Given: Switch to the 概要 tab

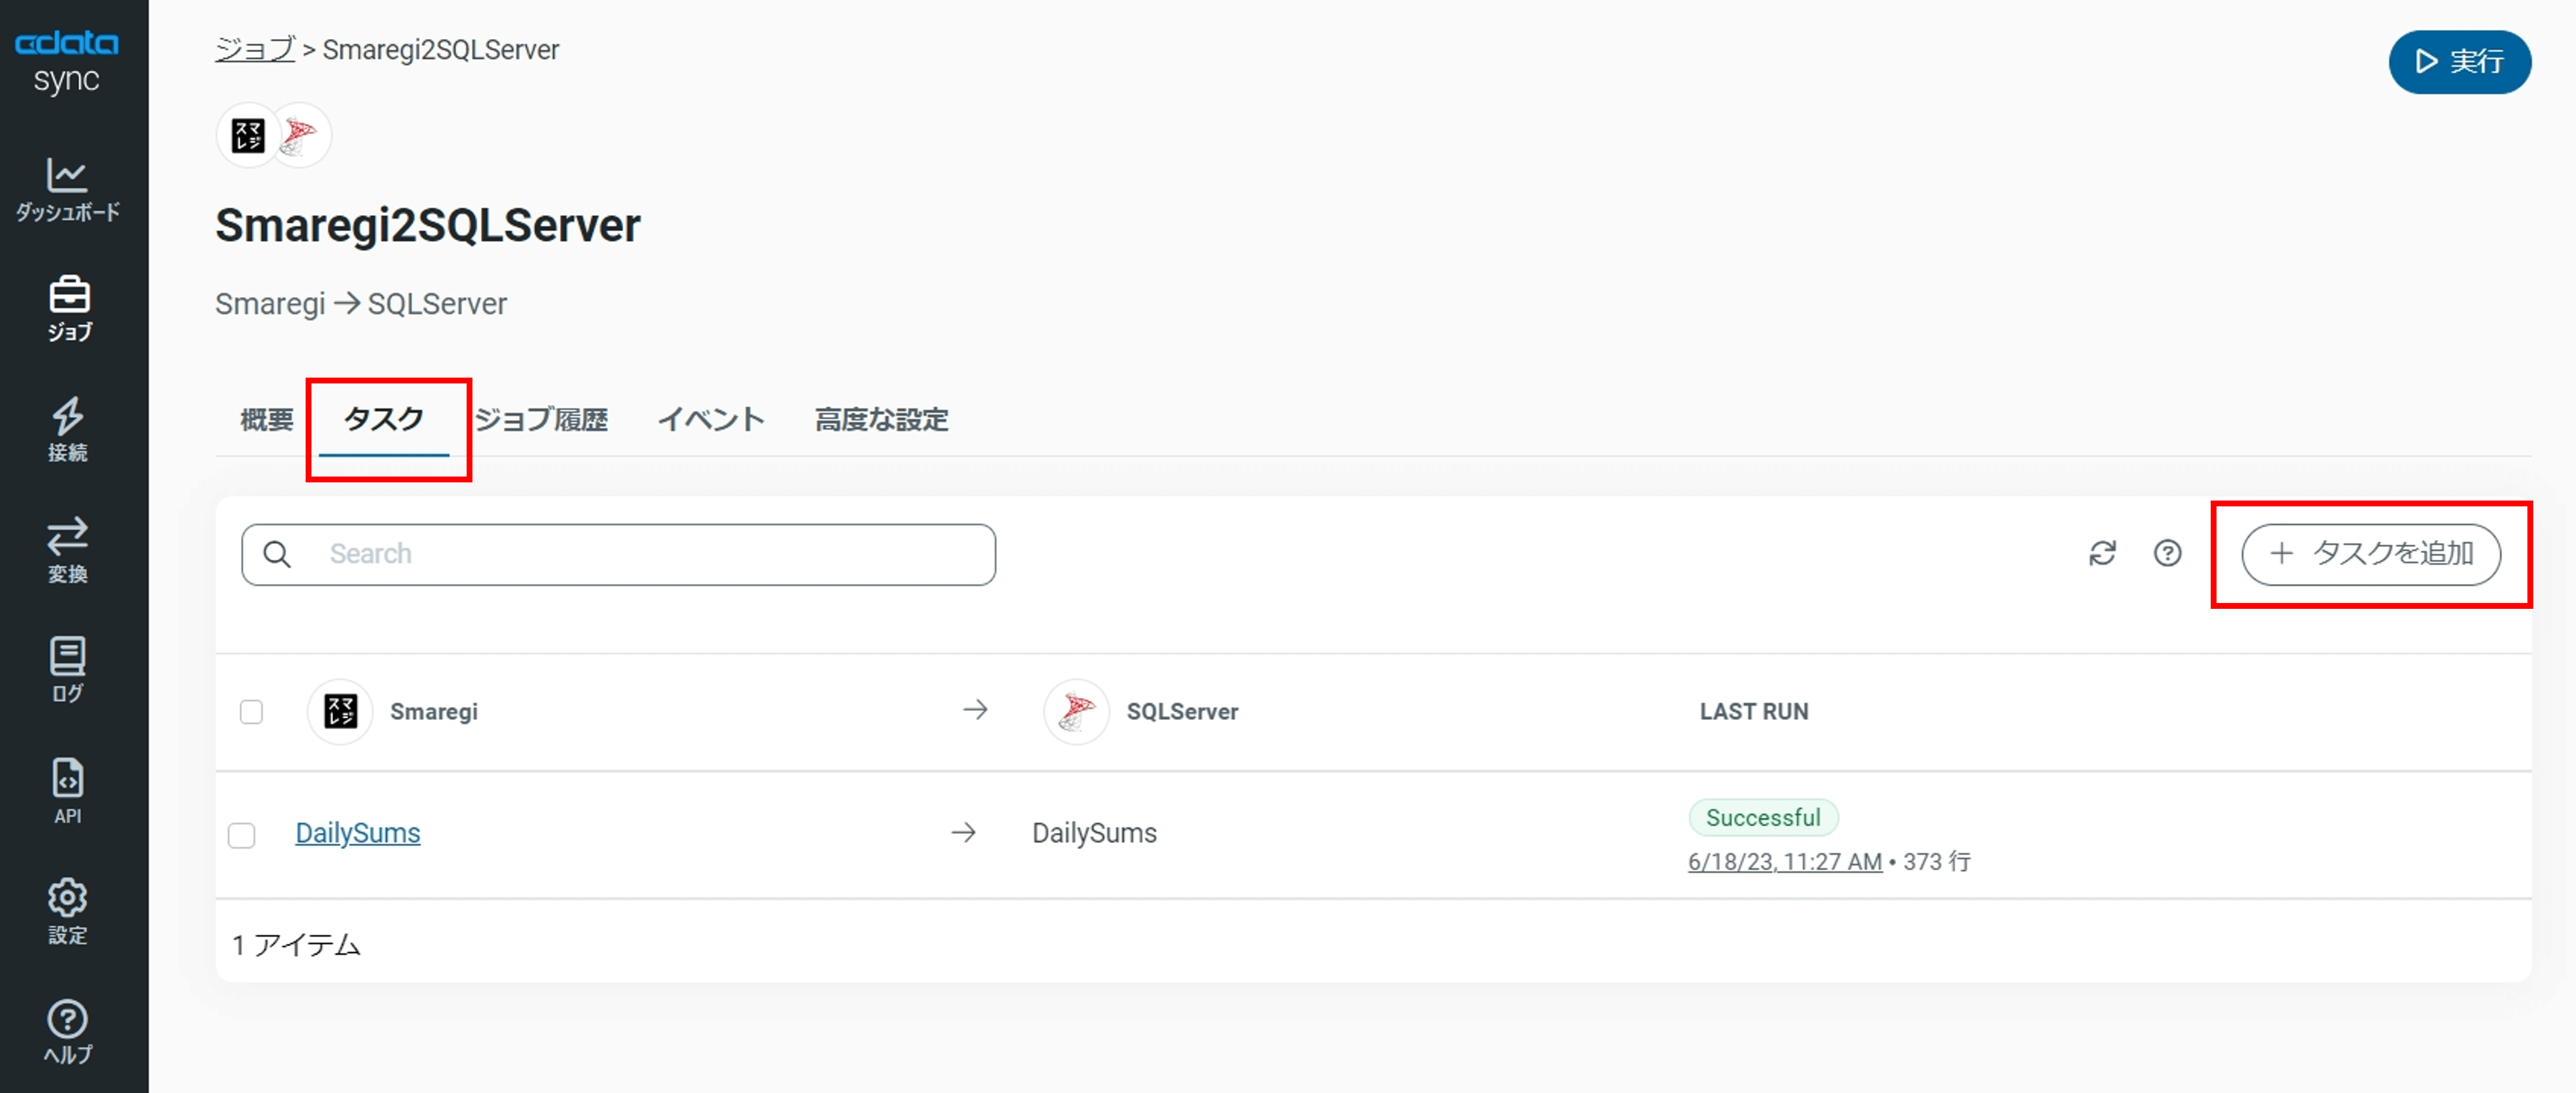Looking at the screenshot, I should [267, 419].
